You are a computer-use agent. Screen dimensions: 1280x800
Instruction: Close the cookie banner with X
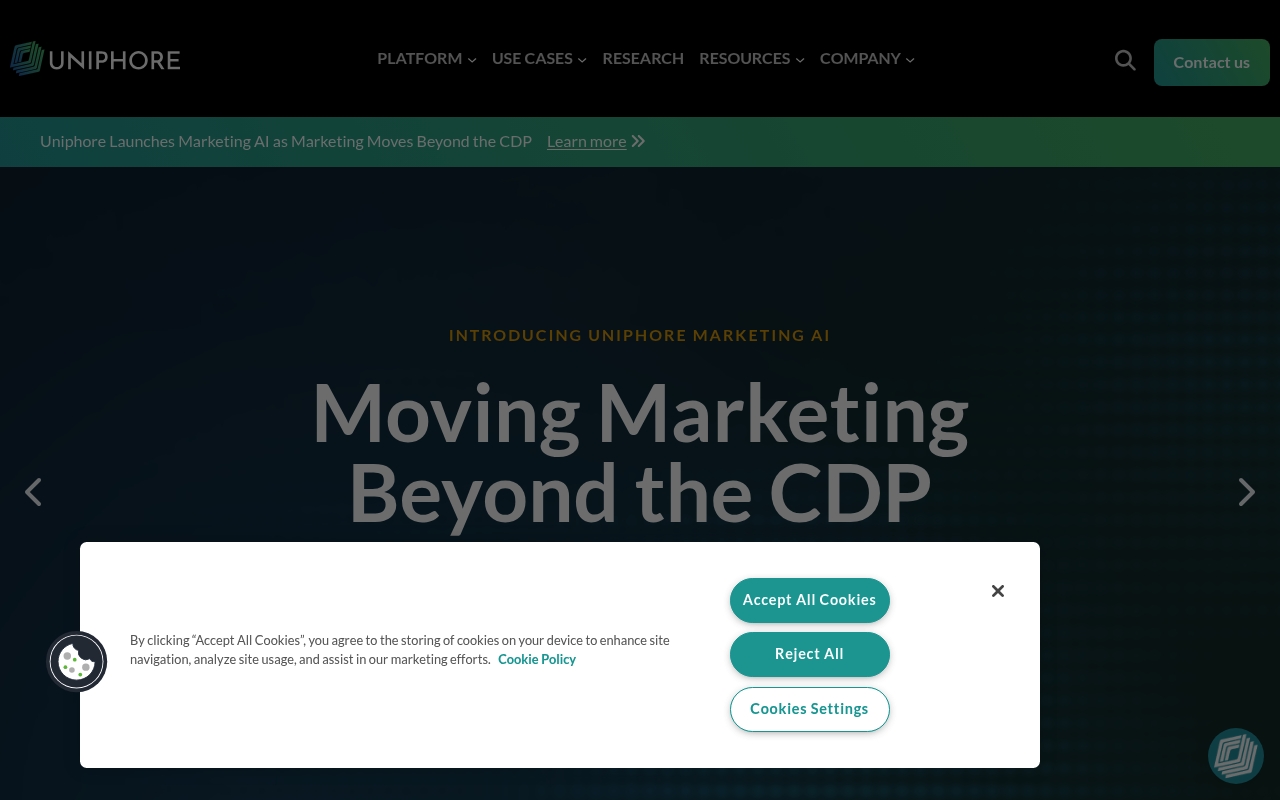(998, 591)
